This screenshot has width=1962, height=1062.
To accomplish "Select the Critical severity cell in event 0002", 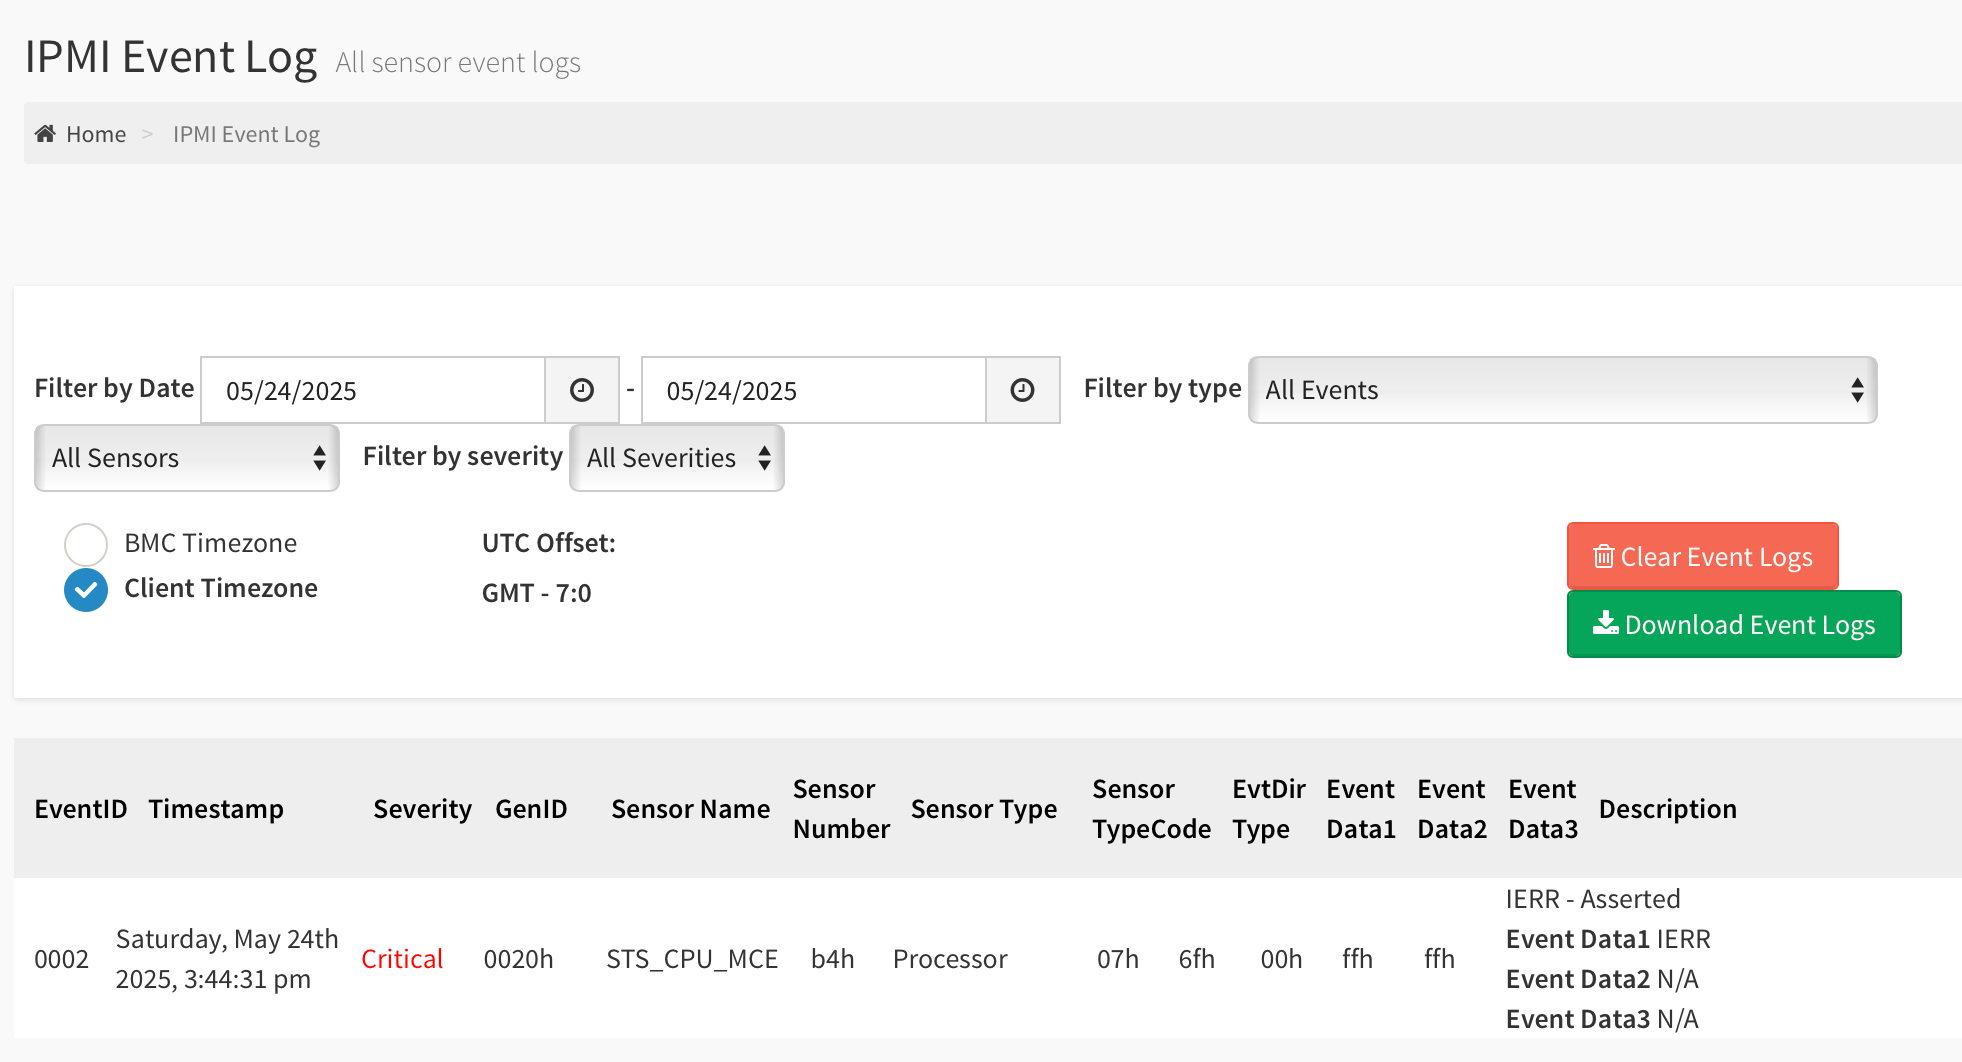I will 402,959.
